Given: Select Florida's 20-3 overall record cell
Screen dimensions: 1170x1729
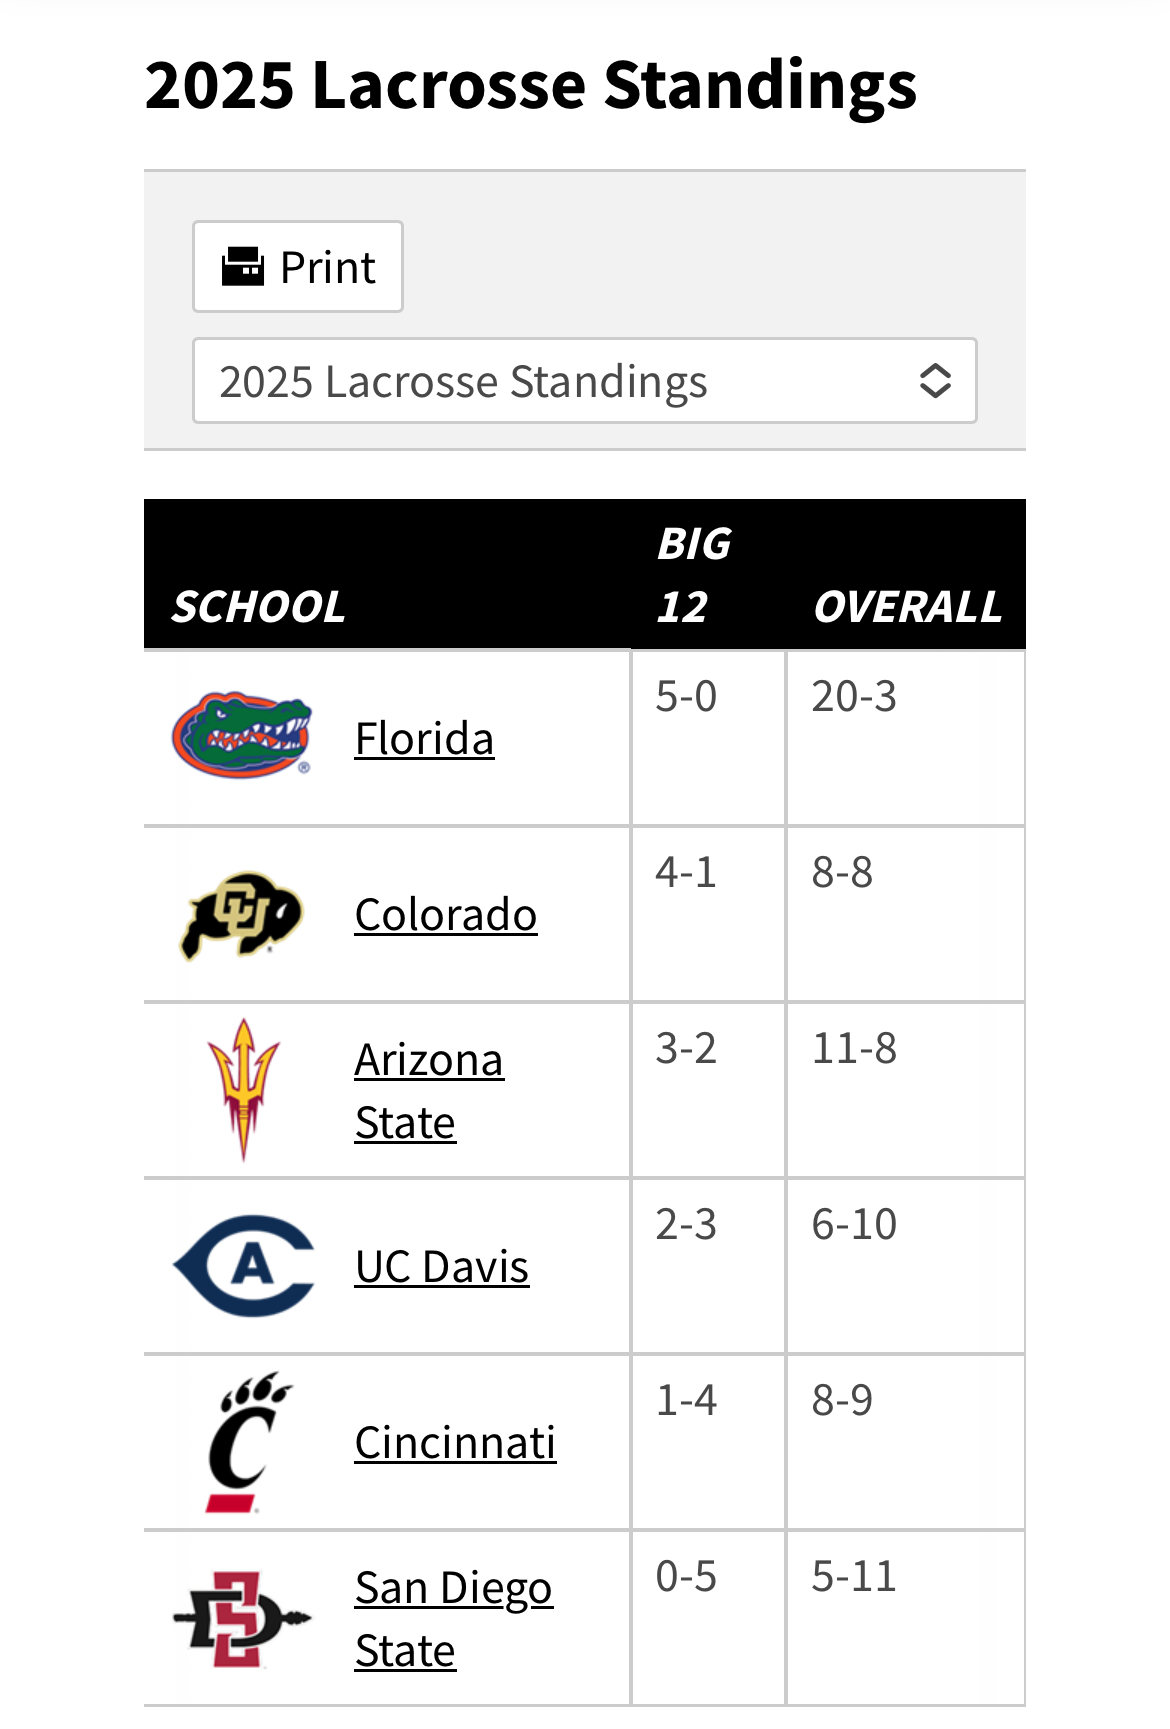Looking at the screenshot, I should point(906,738).
